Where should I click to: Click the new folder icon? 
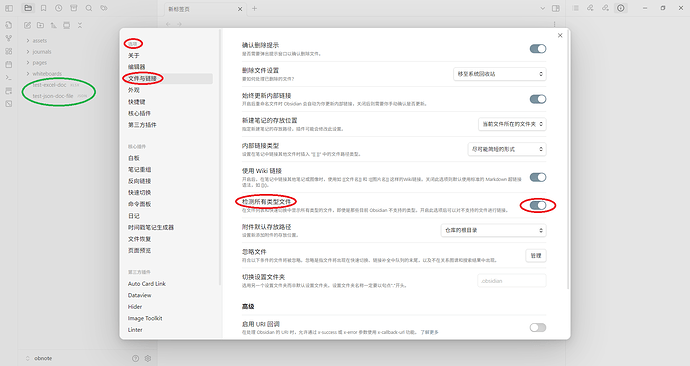40,26
